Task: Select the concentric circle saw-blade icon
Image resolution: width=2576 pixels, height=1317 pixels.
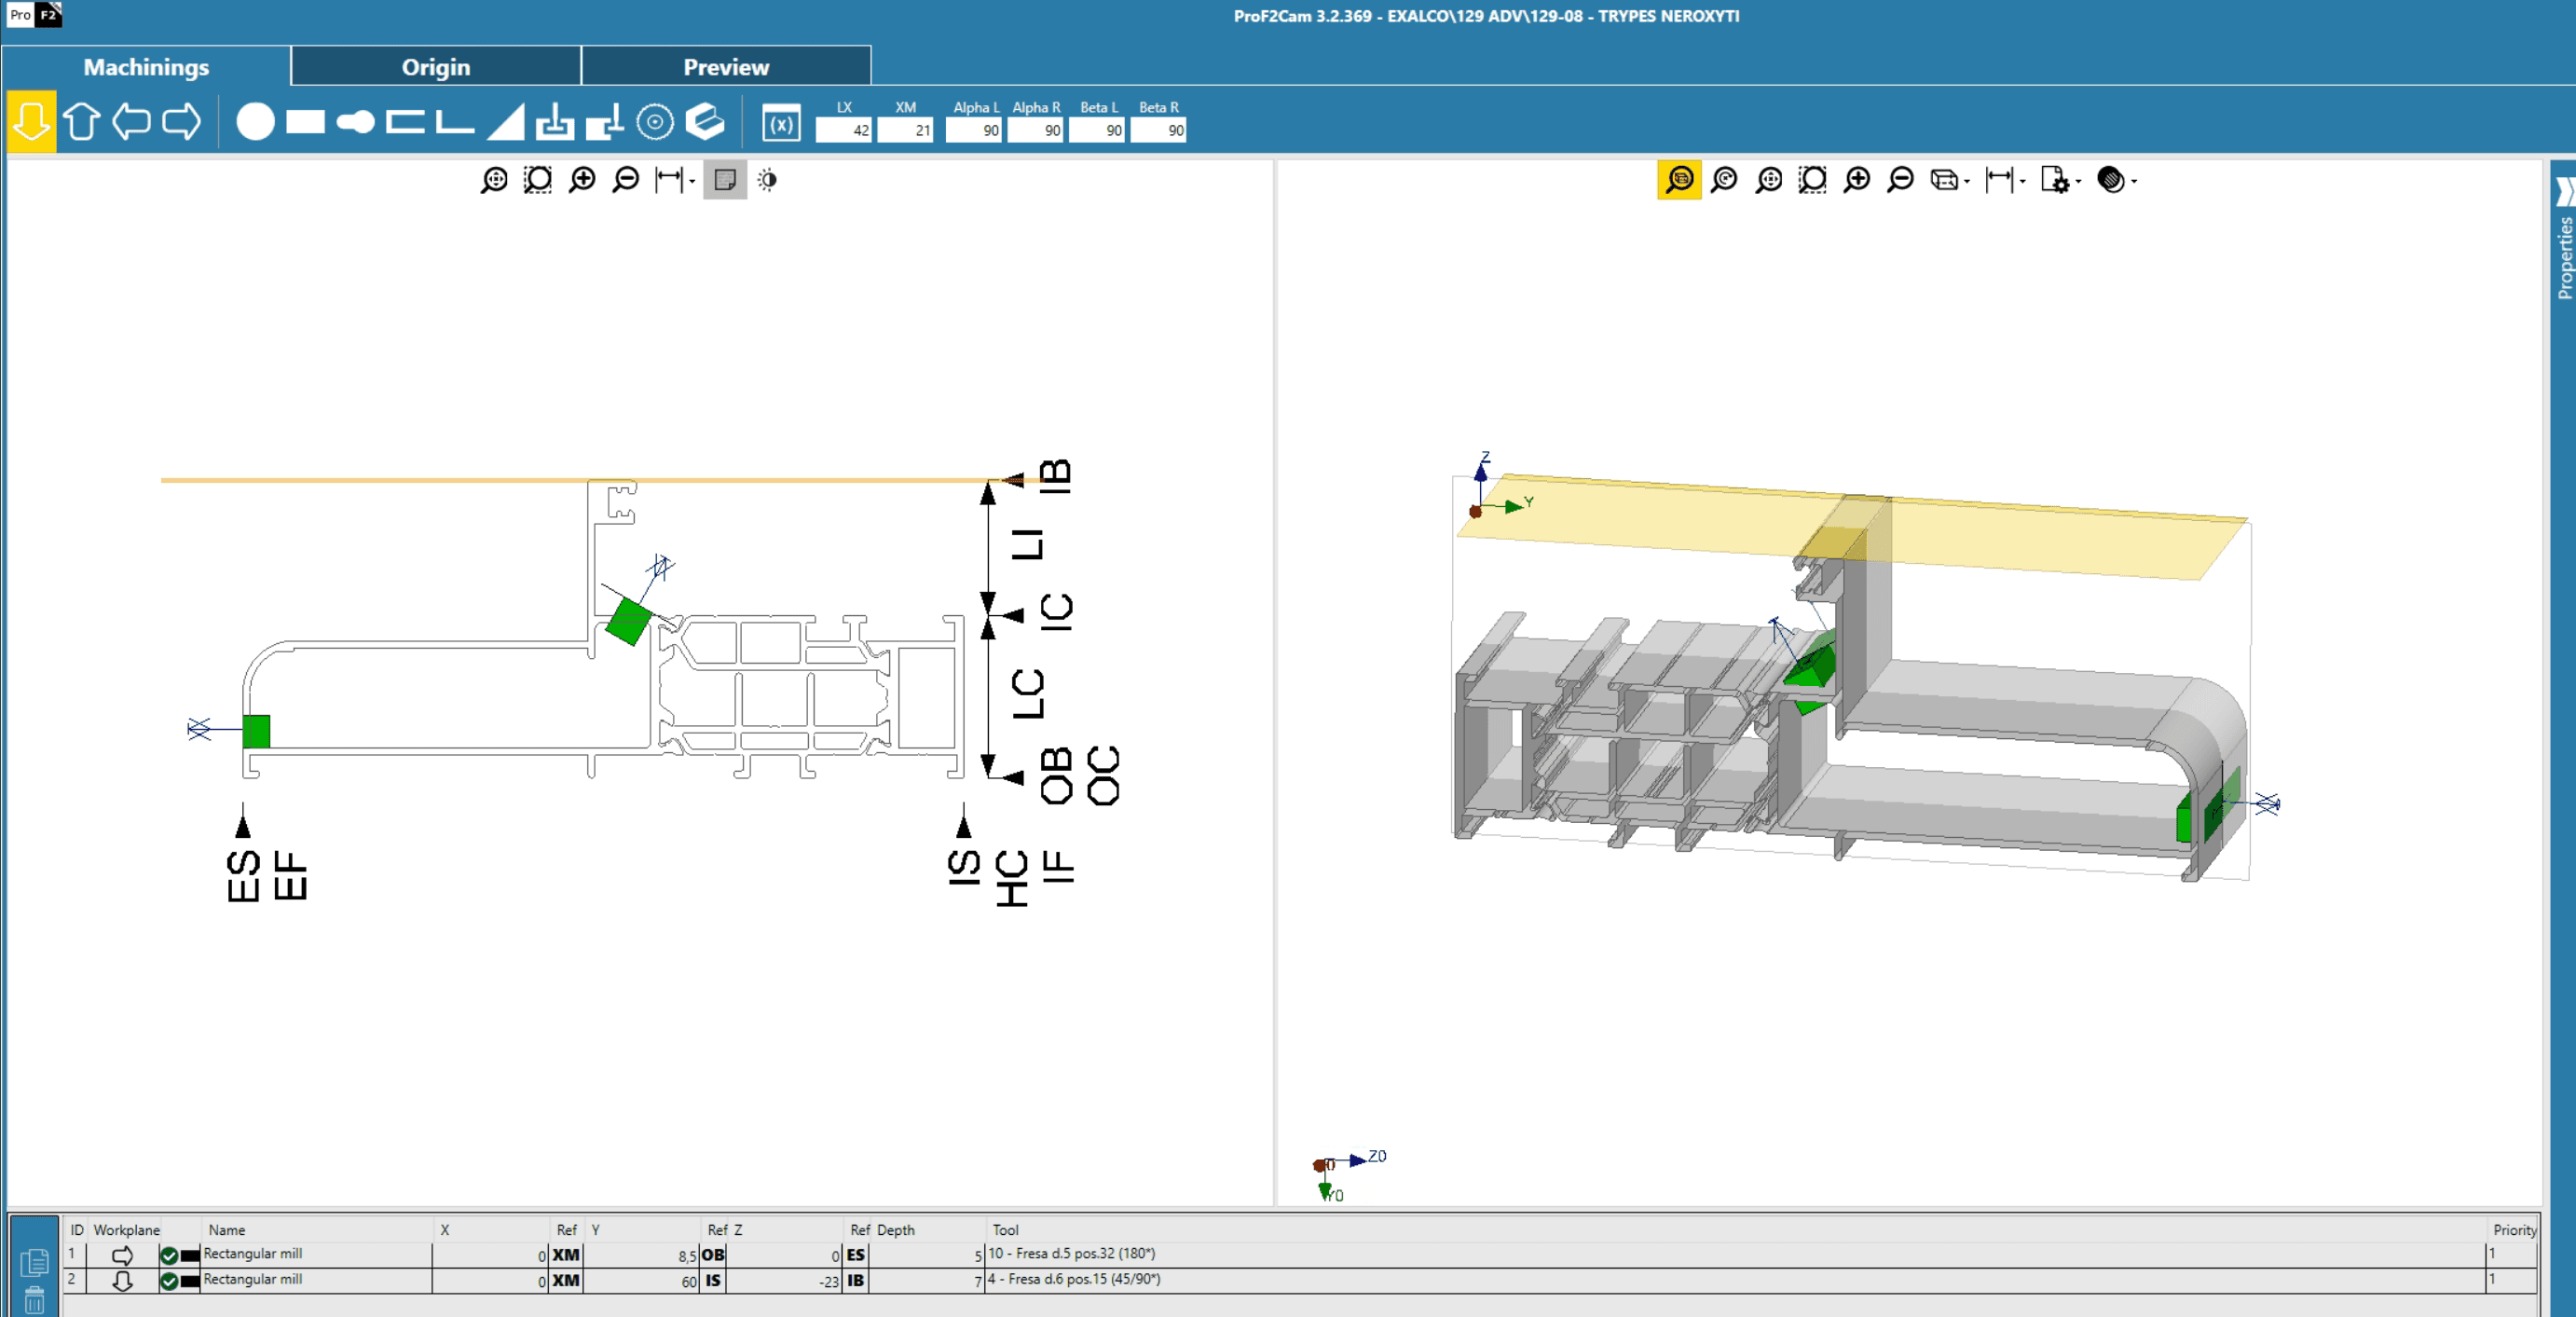Action: (655, 122)
